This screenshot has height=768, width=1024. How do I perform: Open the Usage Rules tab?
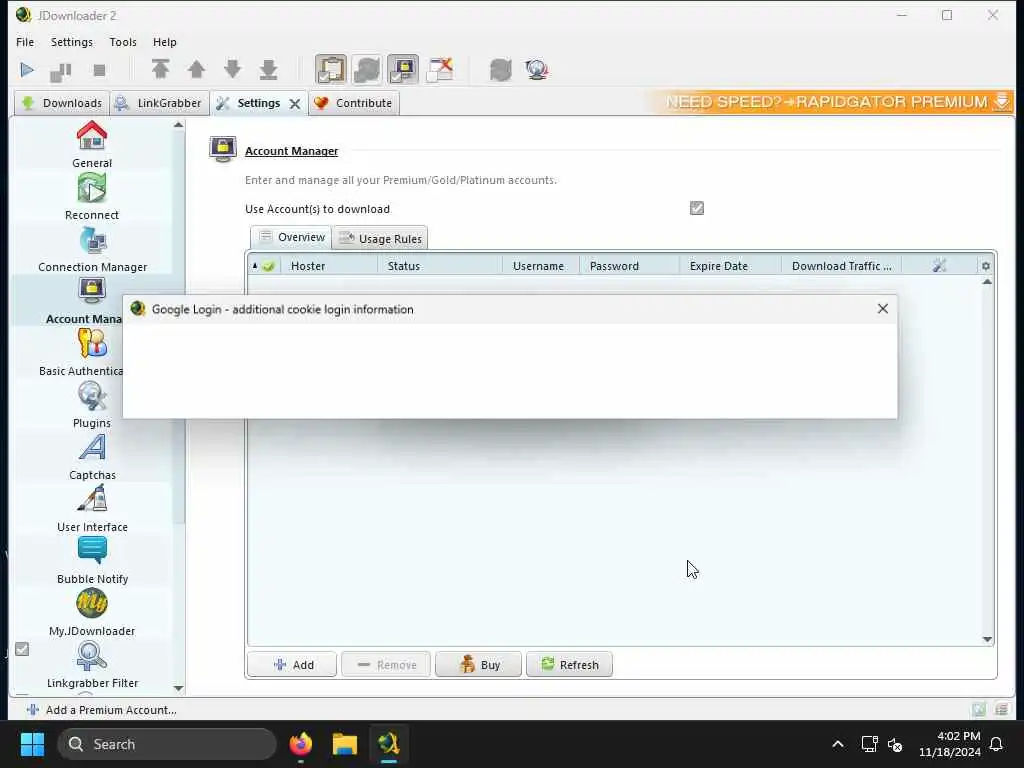pos(380,238)
